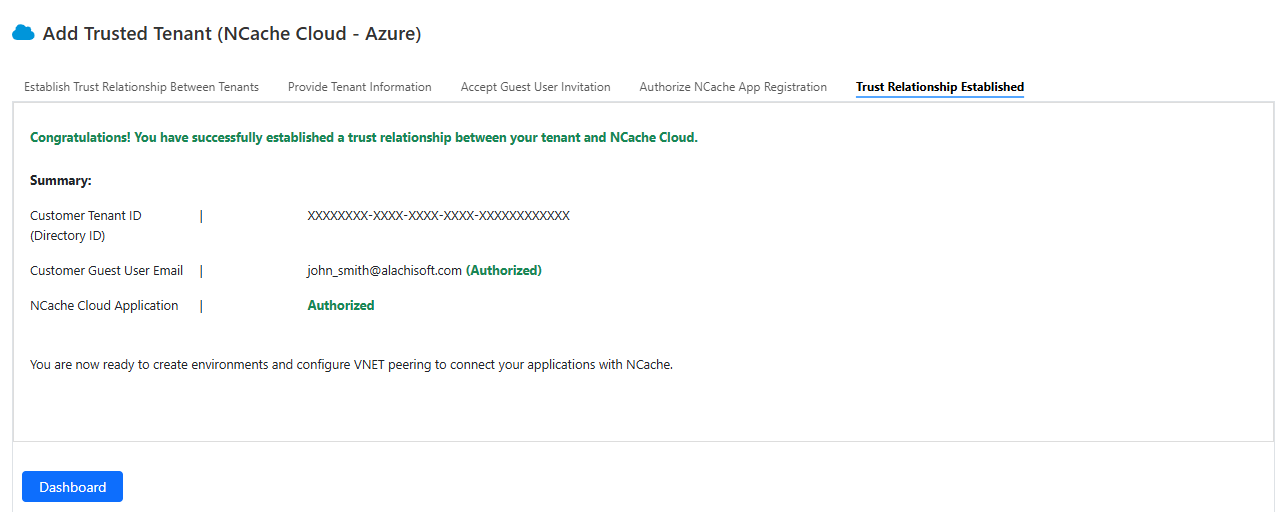The image size is (1283, 512).
Task: Click the Customer Tenant ID label
Action: [x=86, y=226]
